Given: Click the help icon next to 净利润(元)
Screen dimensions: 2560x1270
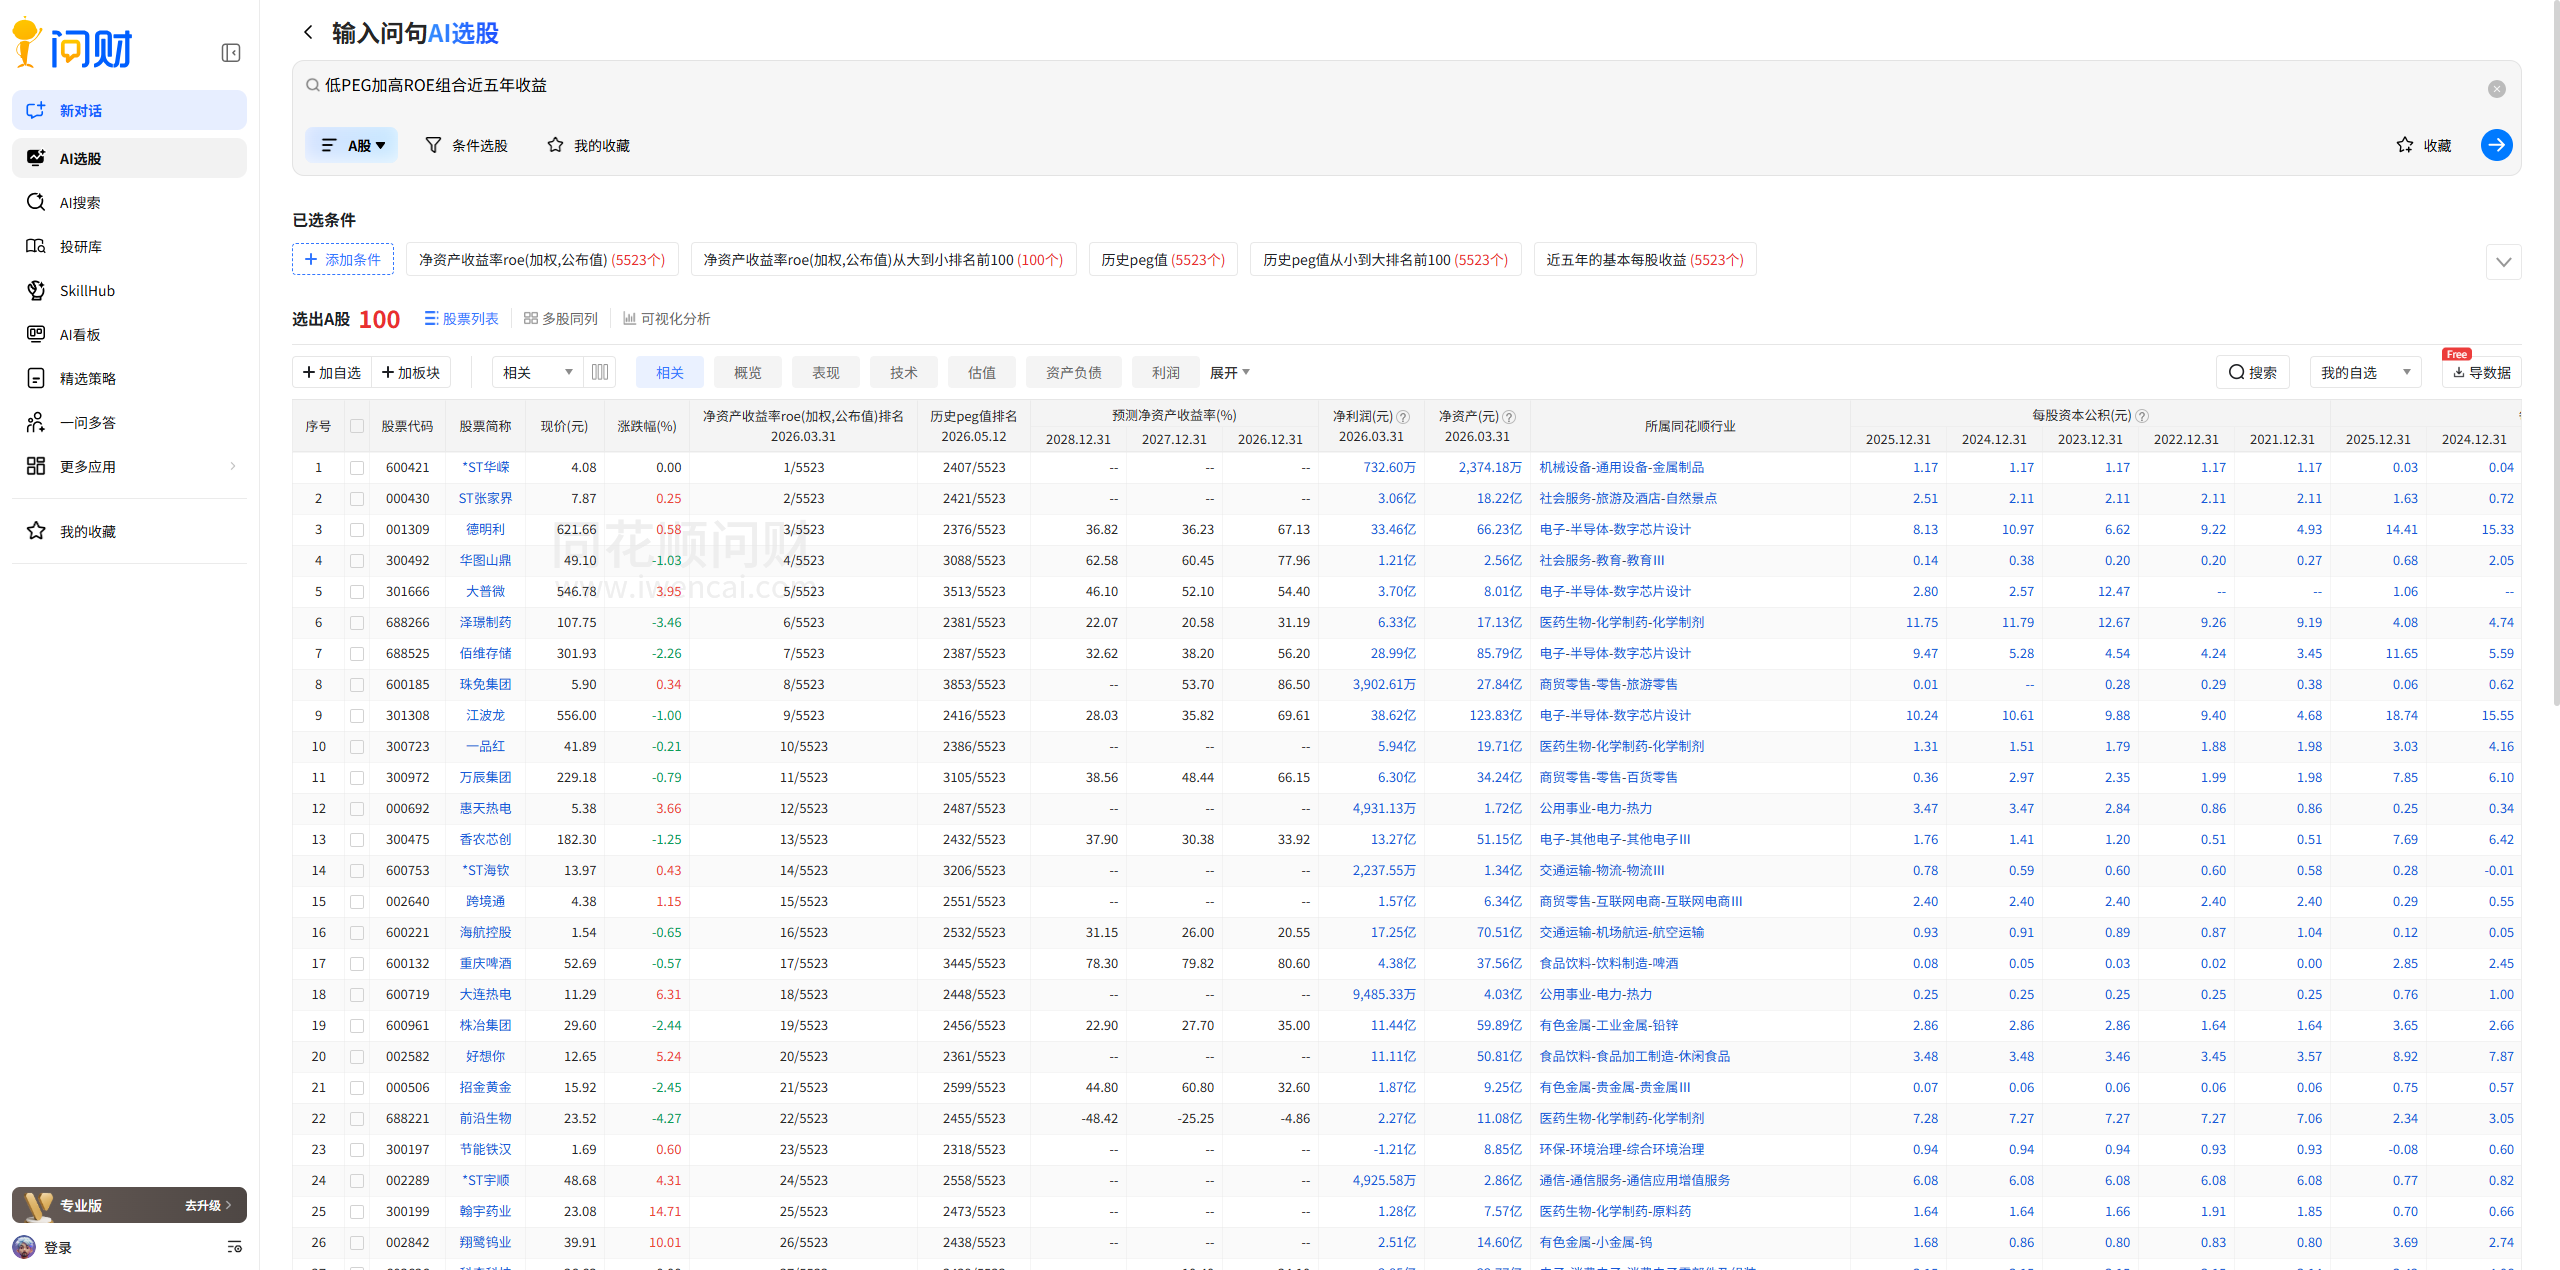Looking at the screenshot, I should [1403, 416].
